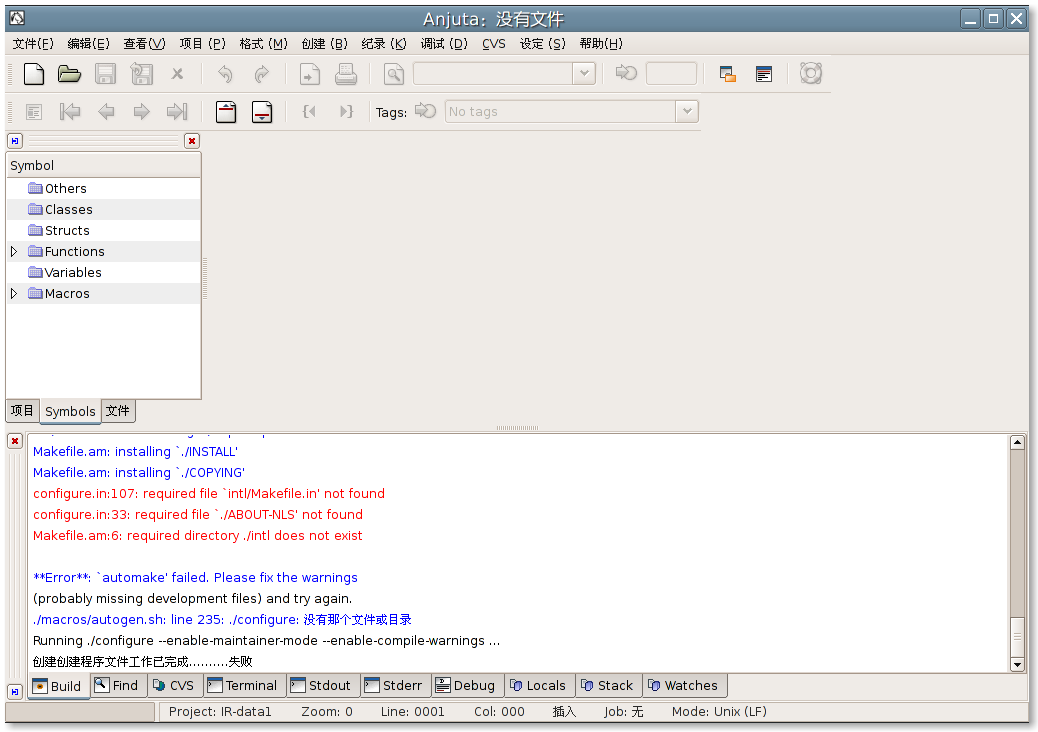The height and width of the screenshot is (732, 1038).
Task: Open the 查看(V) menu
Action: click(144, 44)
